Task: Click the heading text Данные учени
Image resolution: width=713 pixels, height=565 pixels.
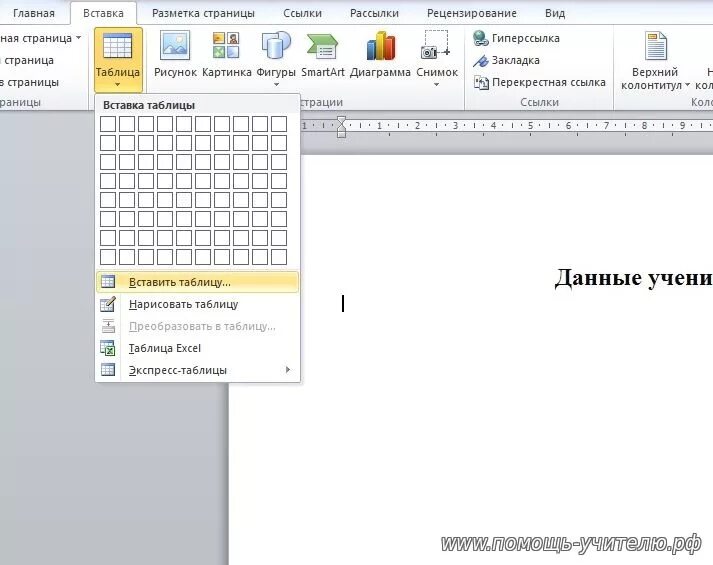Action: 633,277
